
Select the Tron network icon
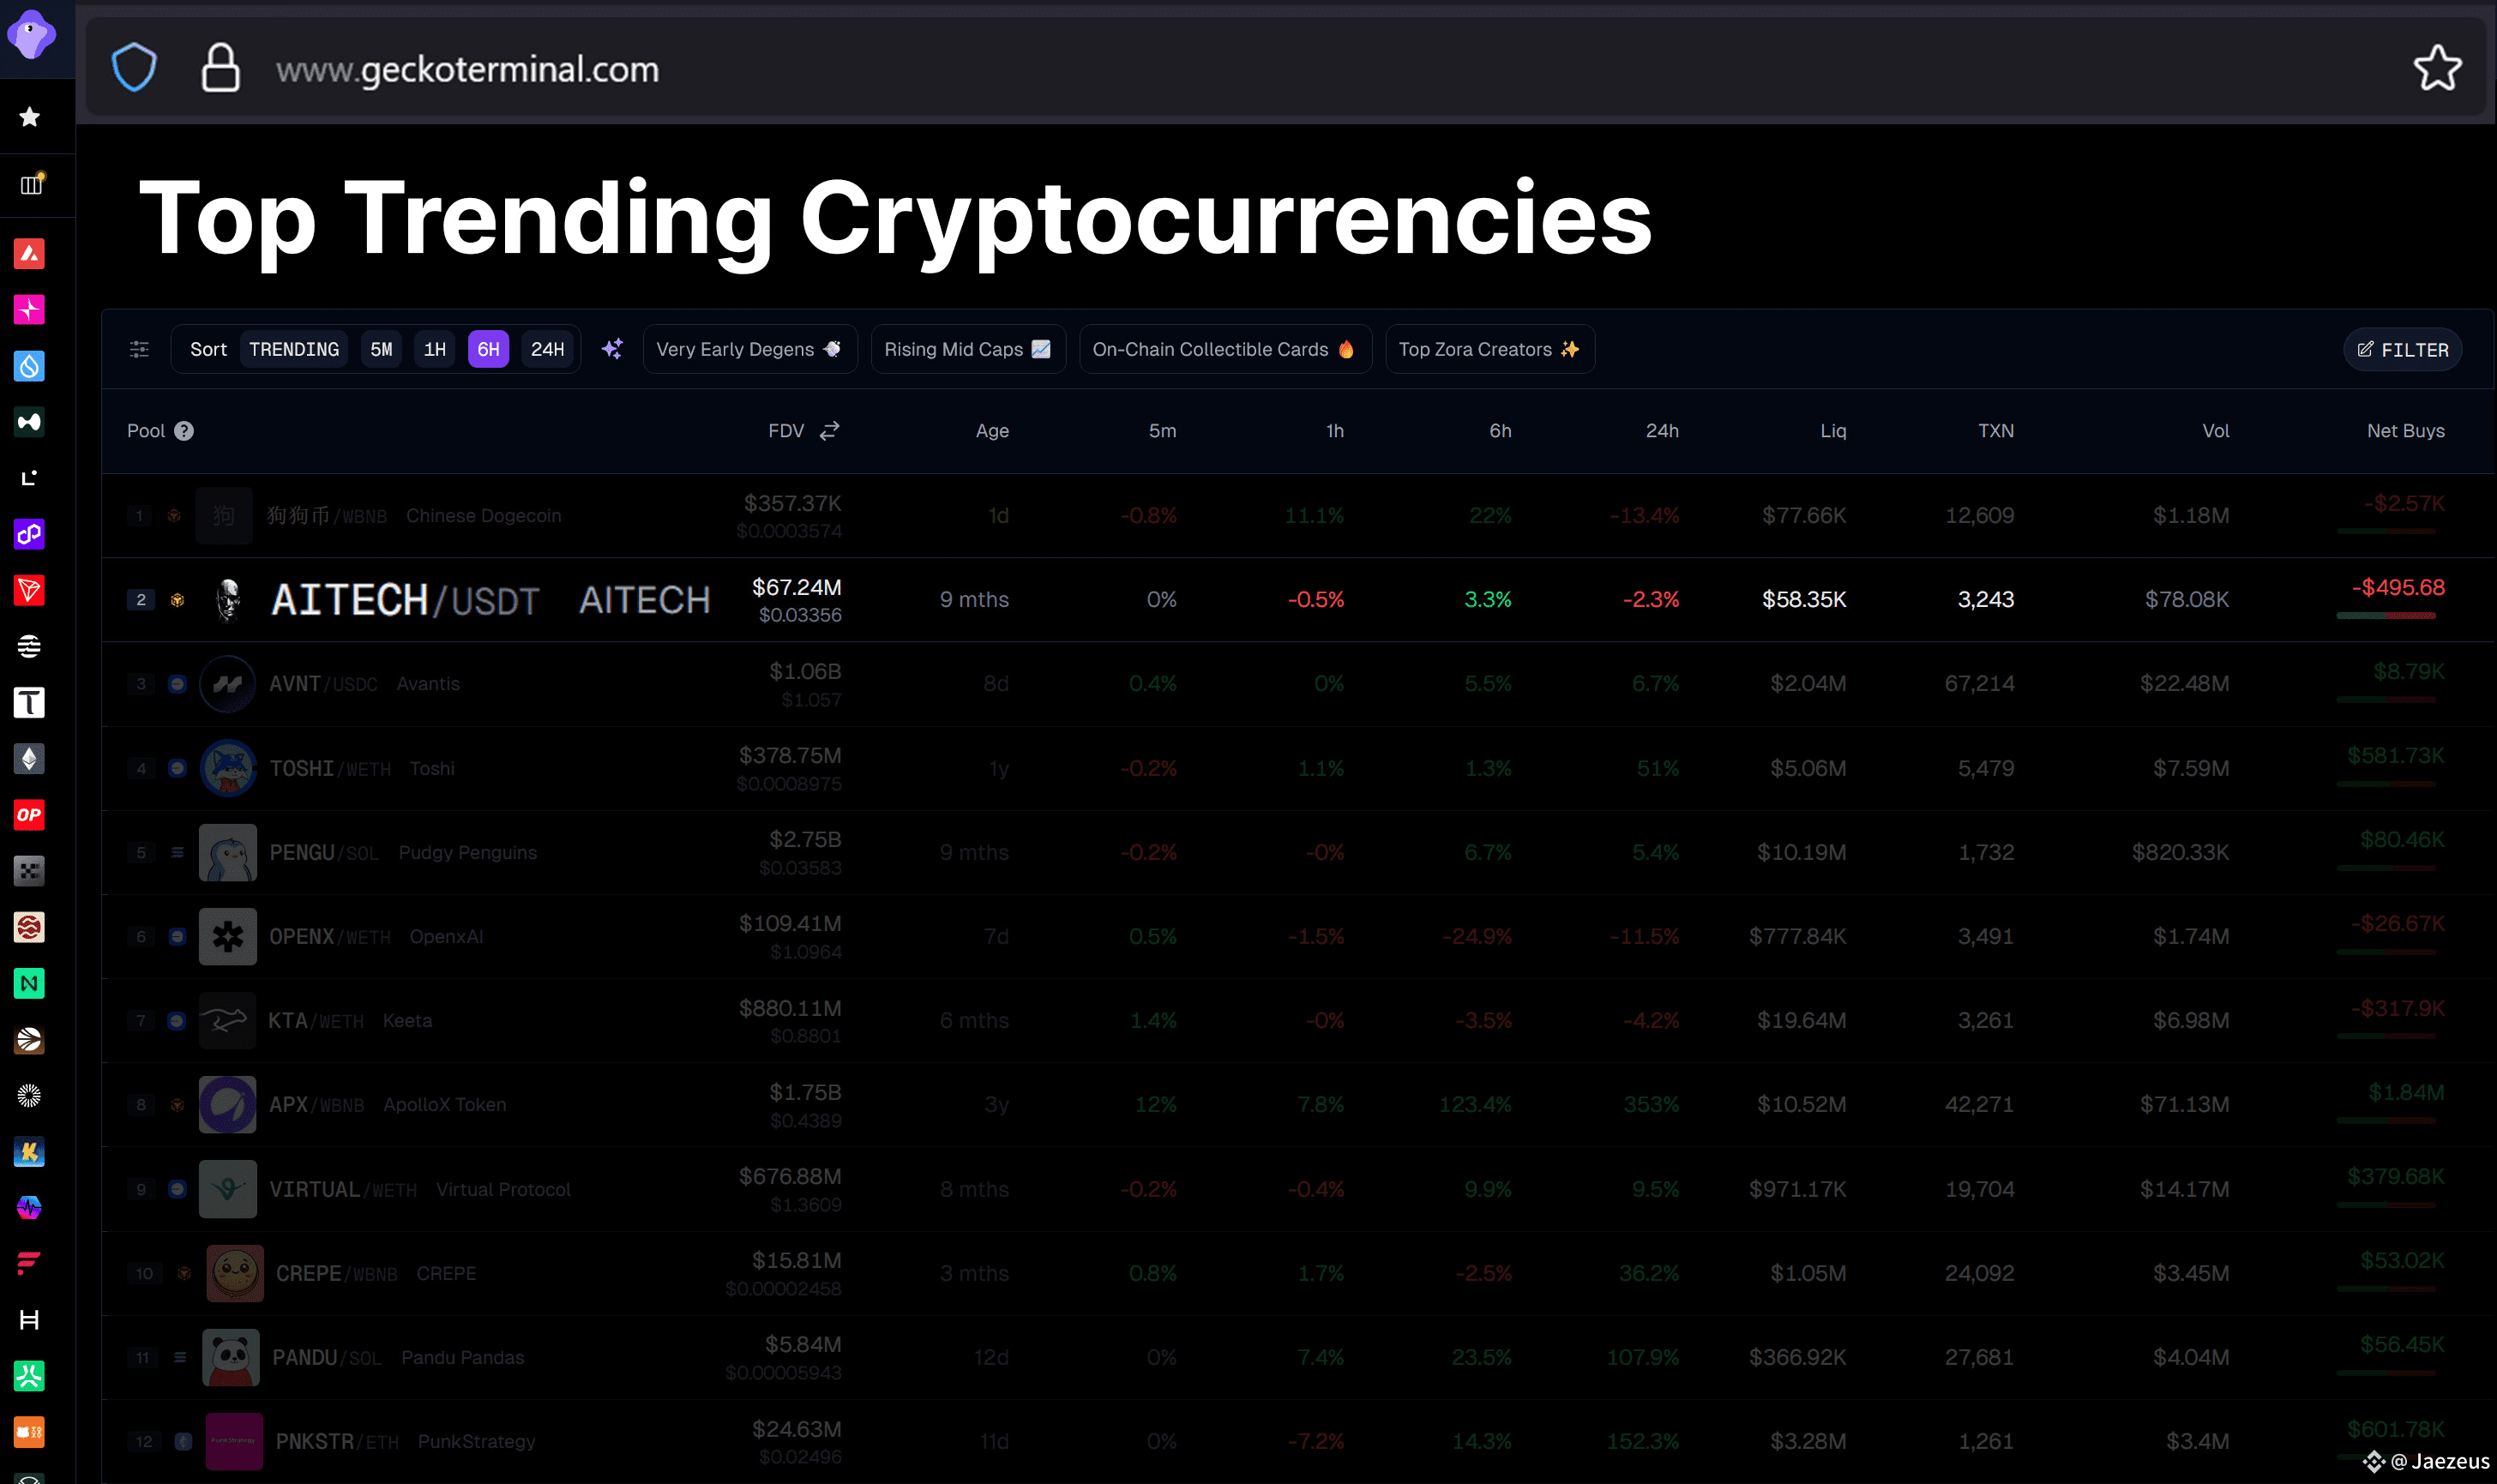(x=29, y=590)
